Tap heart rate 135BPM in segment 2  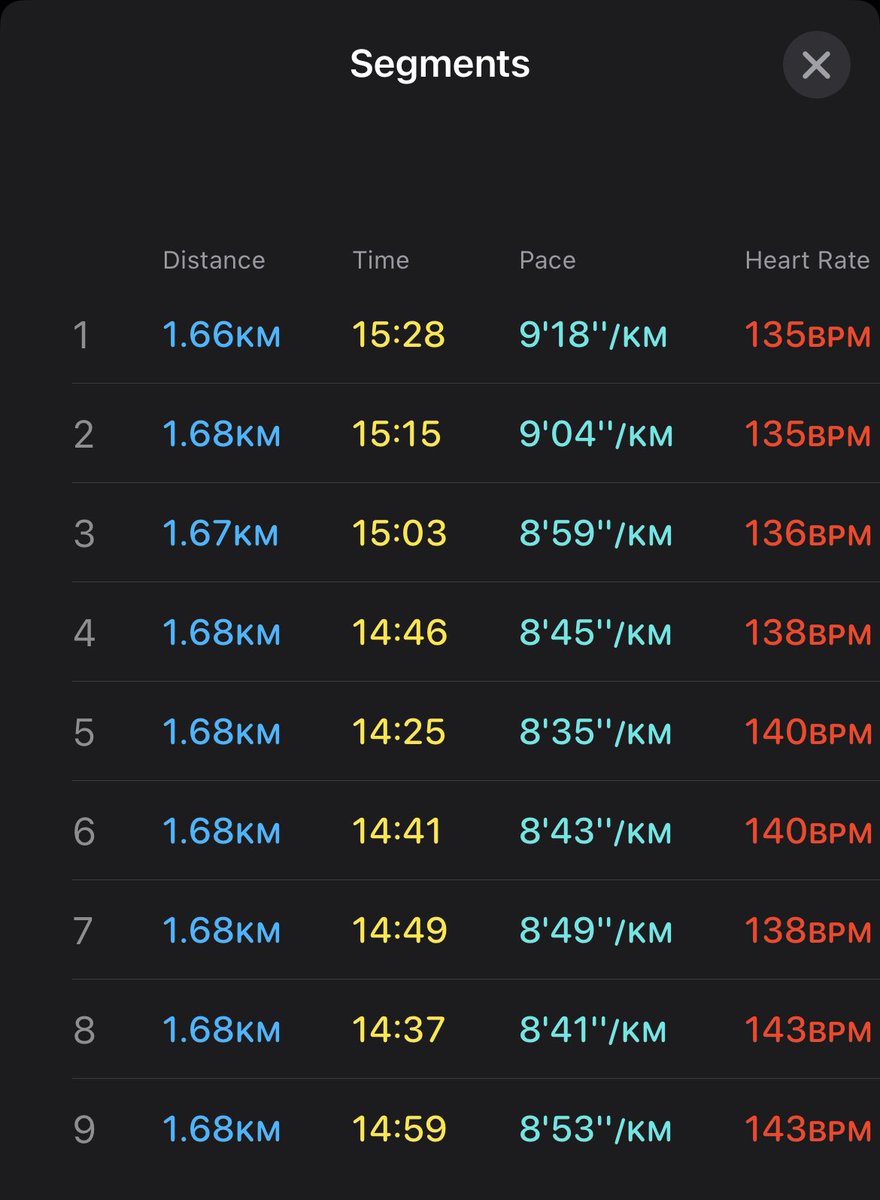click(808, 434)
